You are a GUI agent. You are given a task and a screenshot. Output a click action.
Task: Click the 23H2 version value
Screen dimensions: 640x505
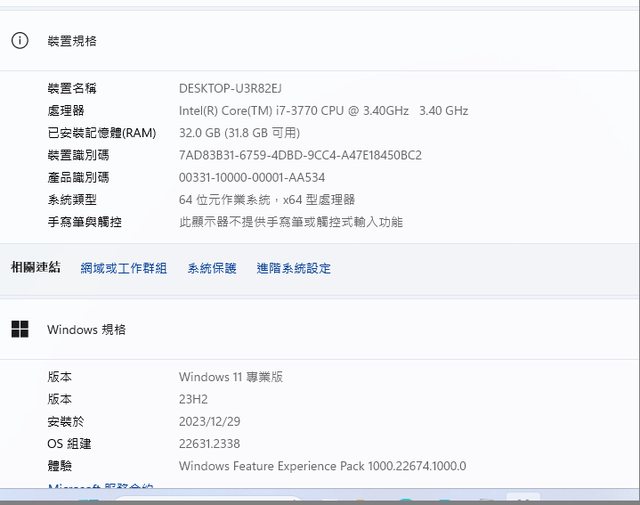point(193,399)
